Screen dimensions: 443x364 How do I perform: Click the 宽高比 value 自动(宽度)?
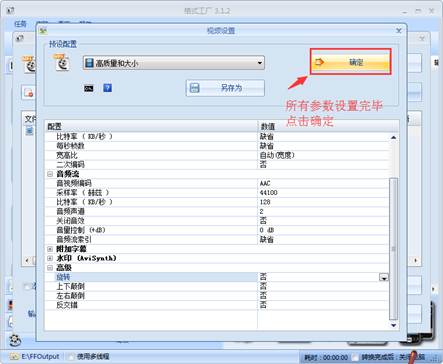277,155
